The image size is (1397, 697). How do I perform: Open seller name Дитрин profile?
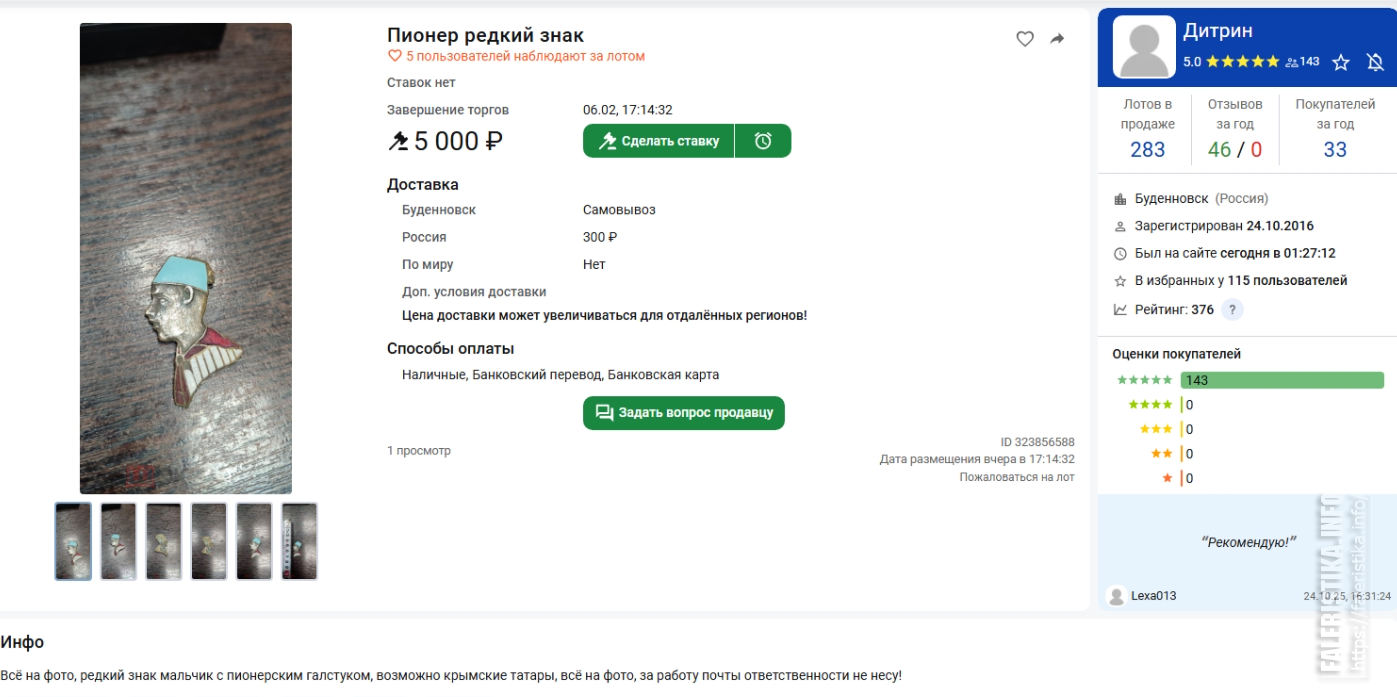1217,31
